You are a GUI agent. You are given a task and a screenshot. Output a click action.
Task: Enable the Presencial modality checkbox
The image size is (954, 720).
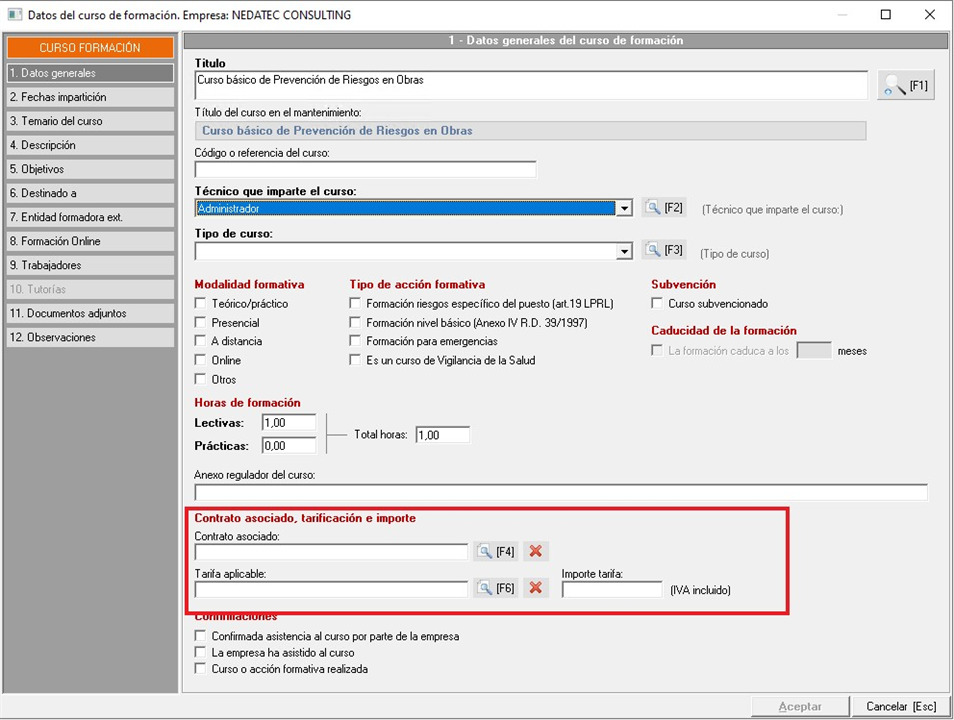201,323
